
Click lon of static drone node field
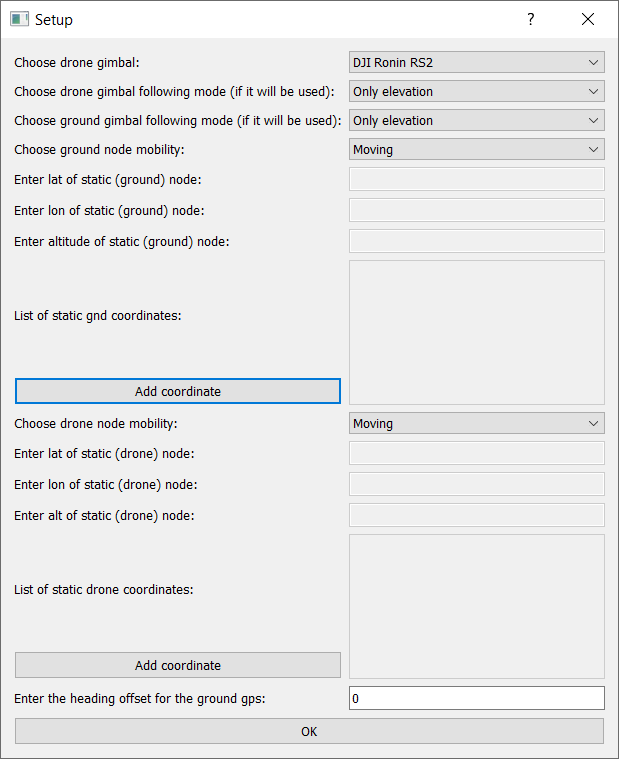[x=476, y=484]
